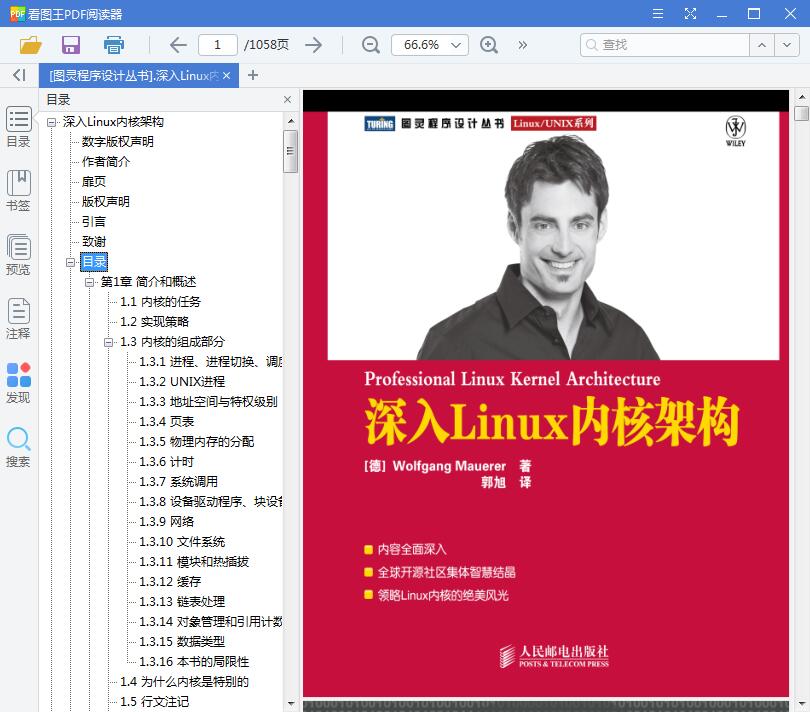The width and height of the screenshot is (810, 712).
Task: Select 1.3.3 地址空间与特权级别 entry
Action: pyautogui.click(x=208, y=402)
